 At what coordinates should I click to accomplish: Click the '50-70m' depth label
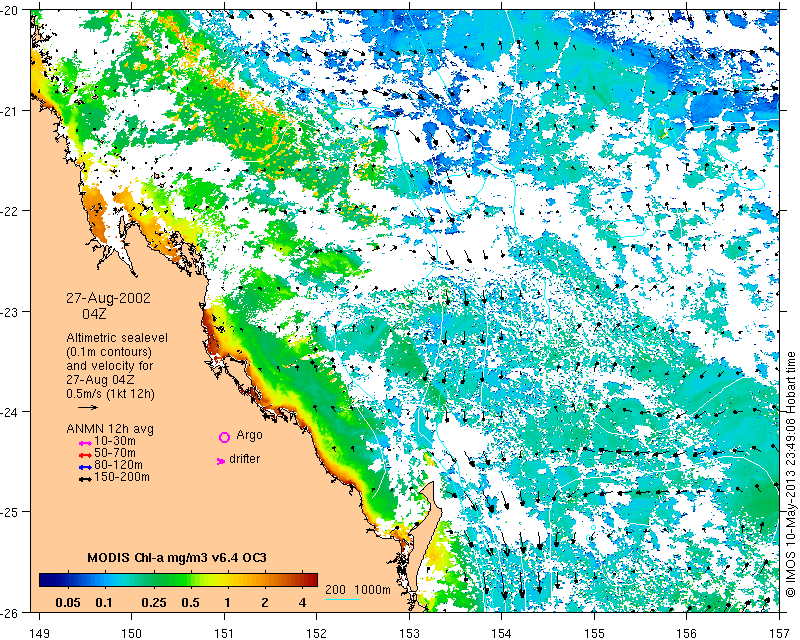(x=115, y=453)
